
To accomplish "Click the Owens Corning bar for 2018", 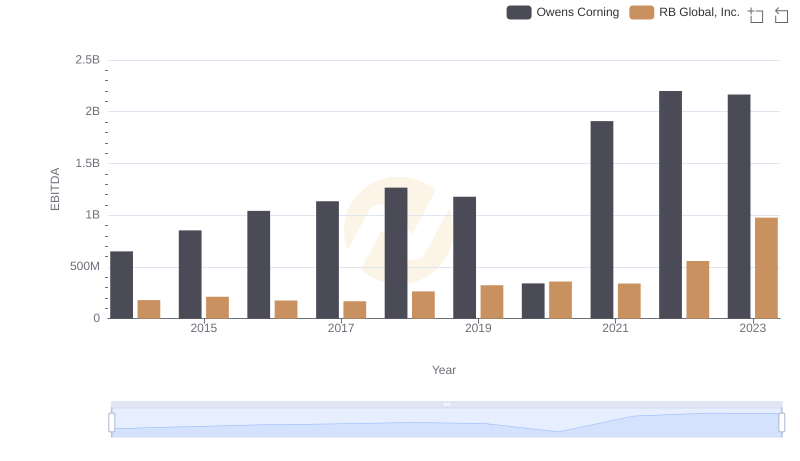I will coord(396,253).
